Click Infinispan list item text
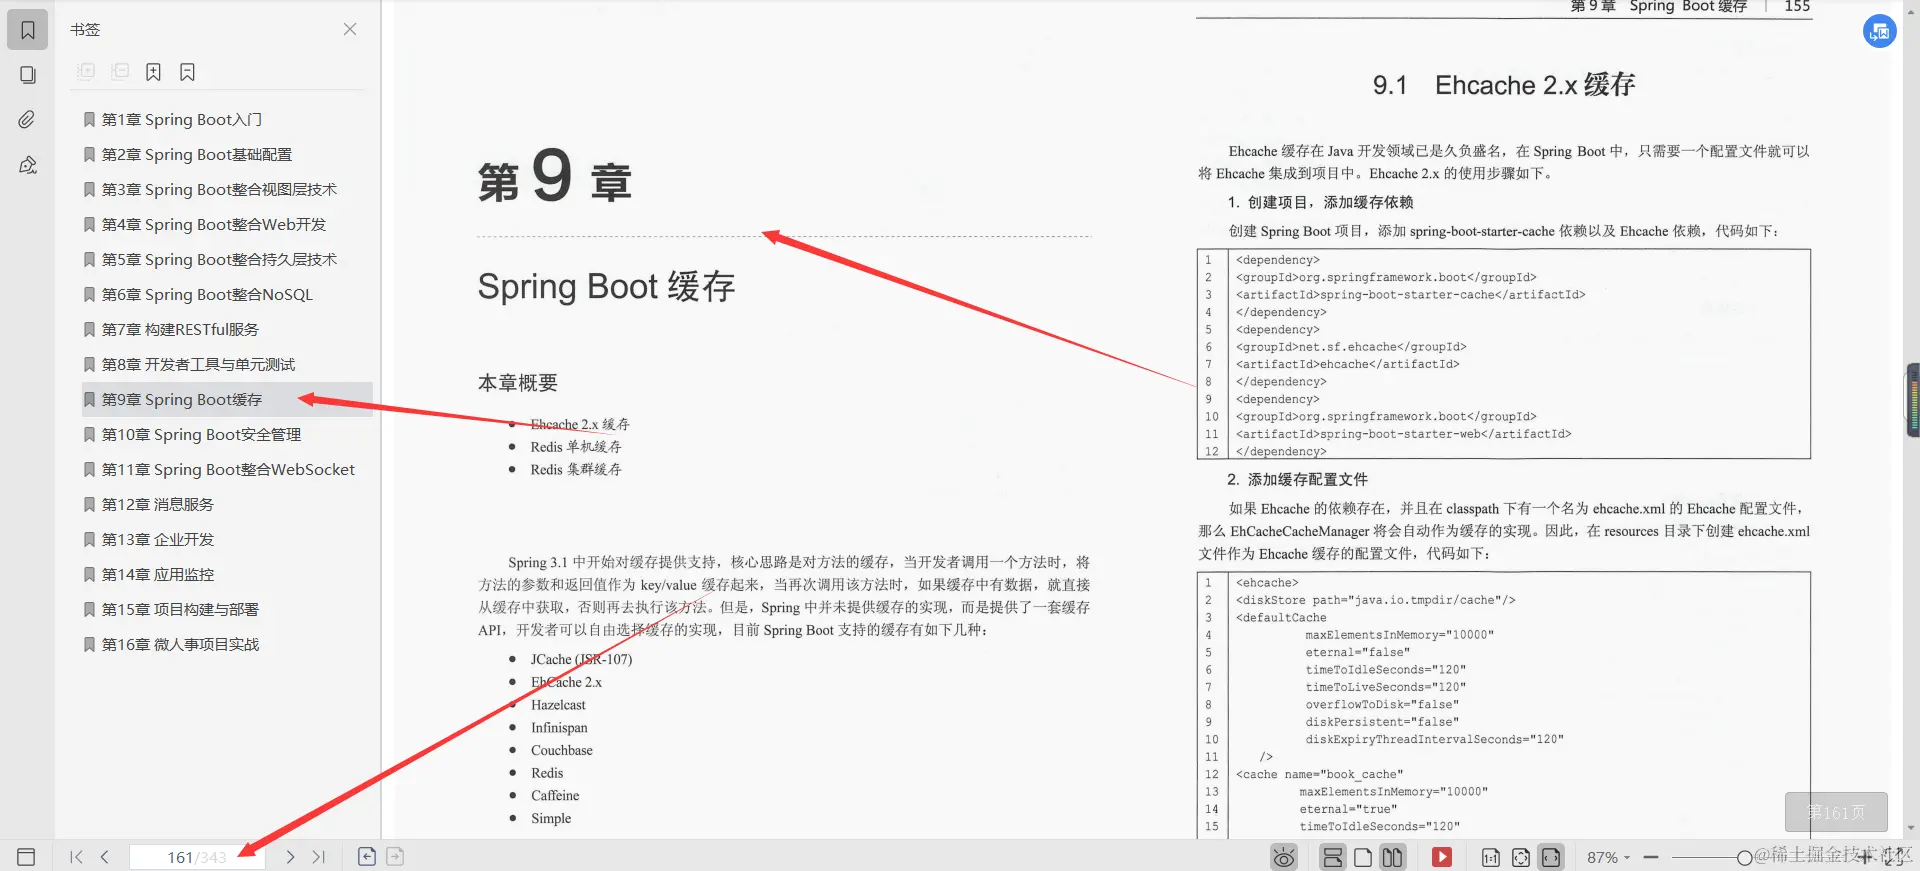This screenshot has height=871, width=1920. click(559, 728)
